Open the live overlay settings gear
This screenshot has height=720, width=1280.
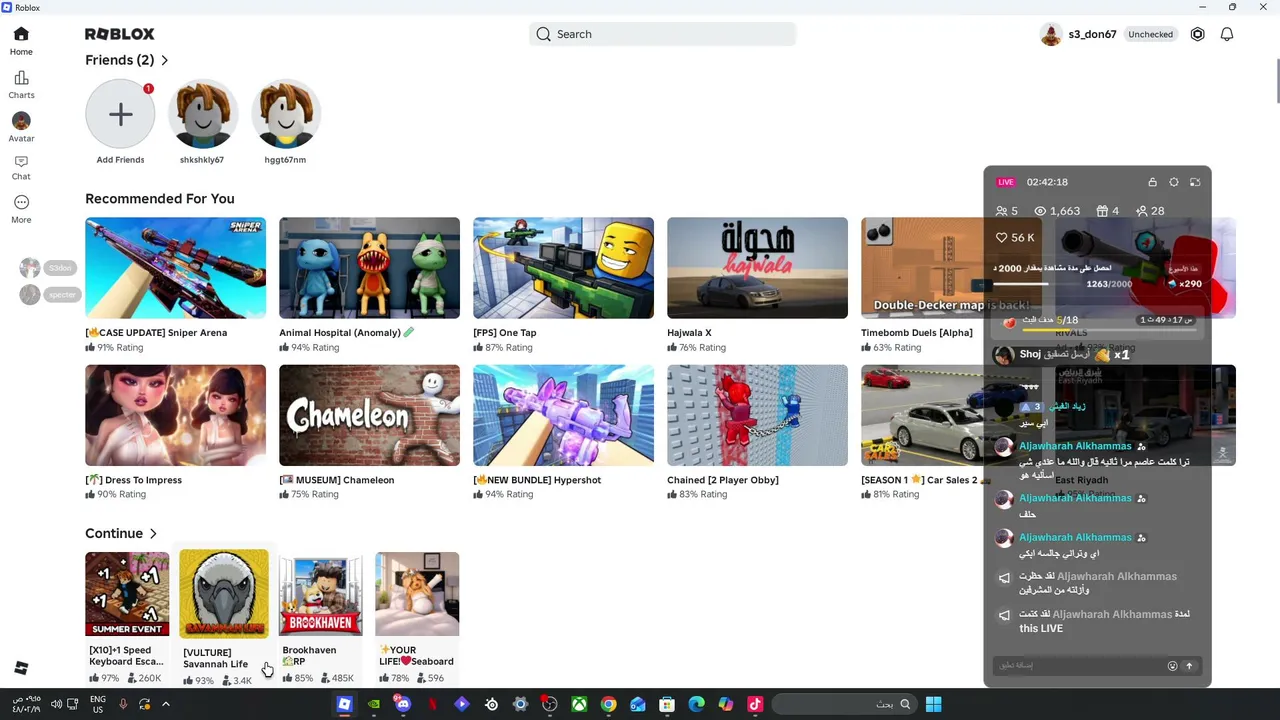click(1174, 182)
